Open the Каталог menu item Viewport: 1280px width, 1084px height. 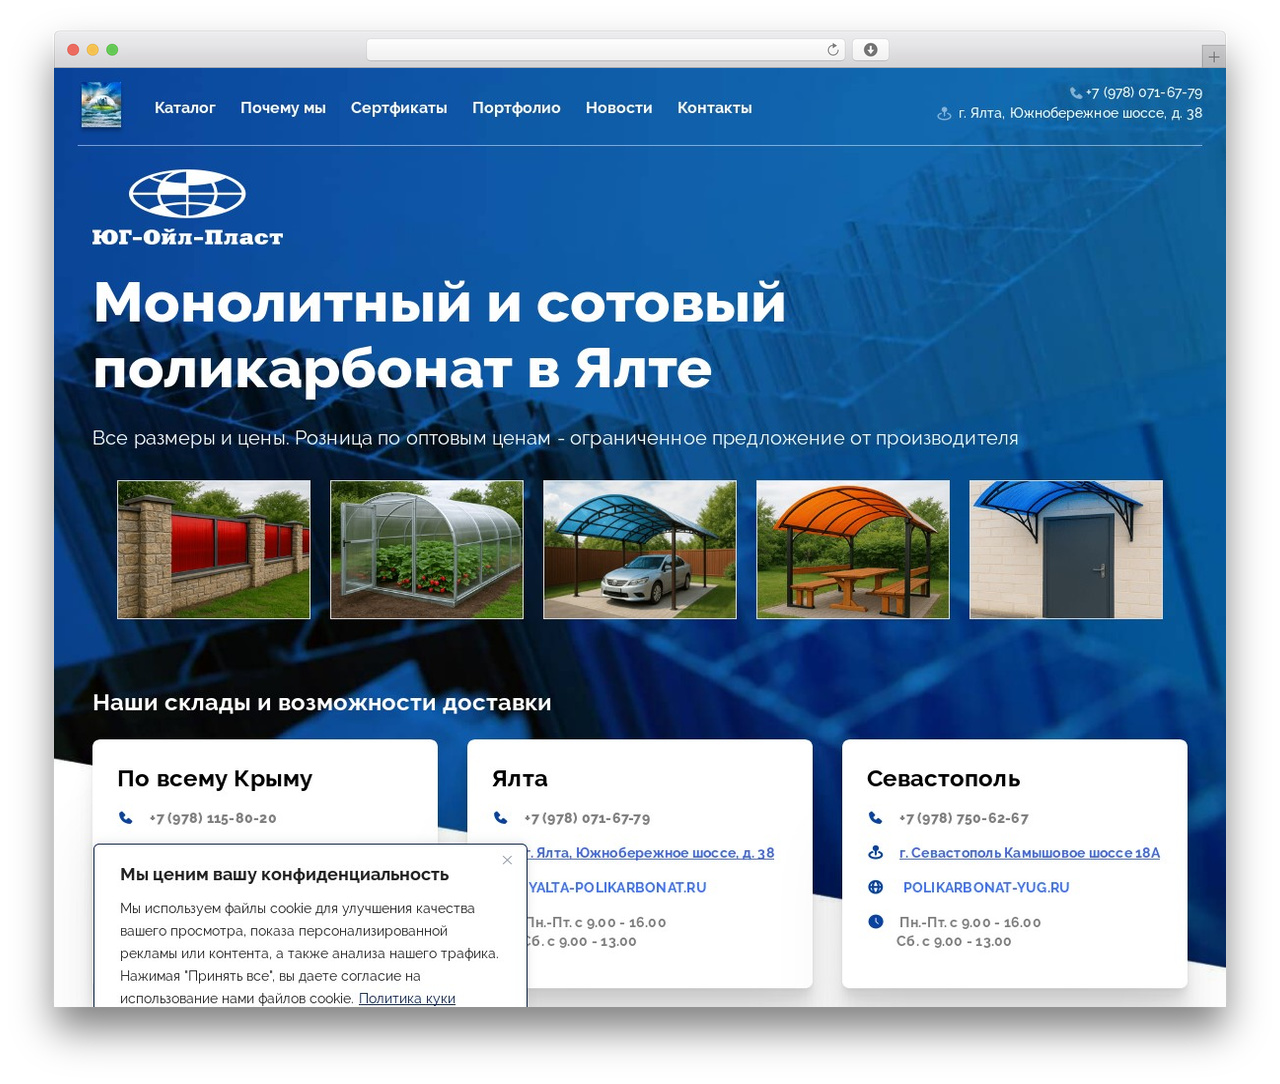(x=185, y=108)
